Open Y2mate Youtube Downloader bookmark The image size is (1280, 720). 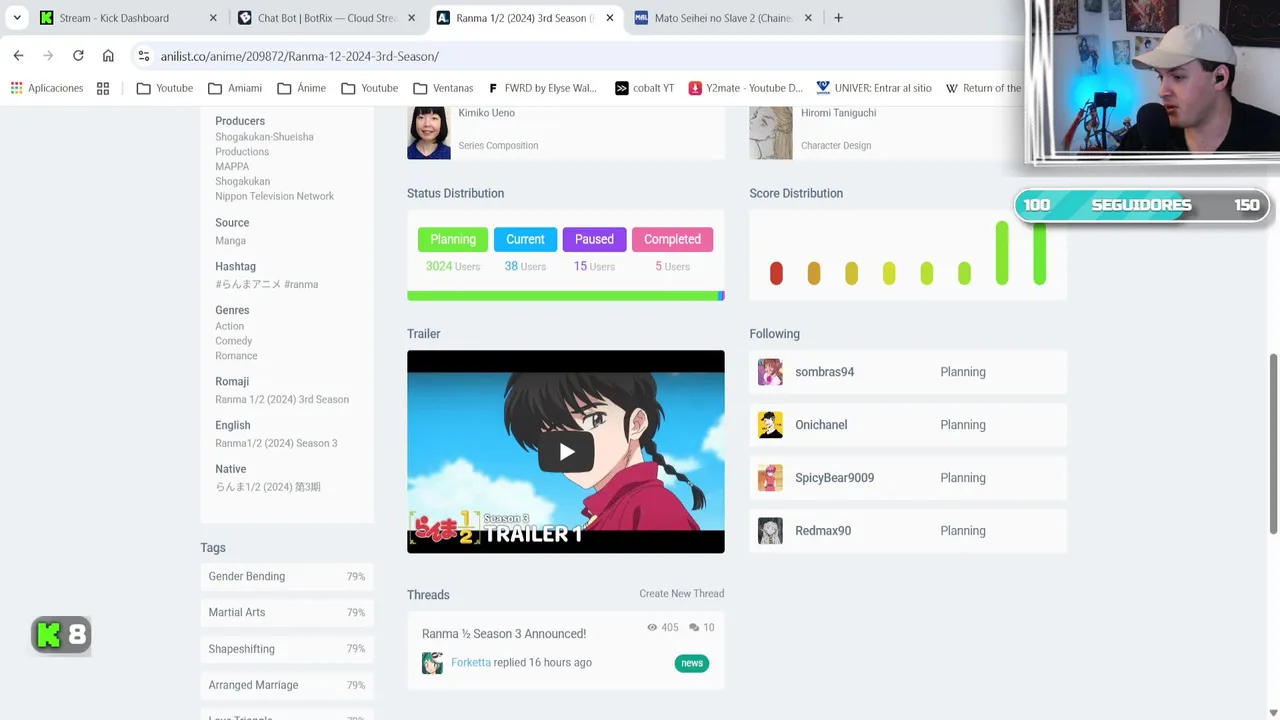coord(746,88)
